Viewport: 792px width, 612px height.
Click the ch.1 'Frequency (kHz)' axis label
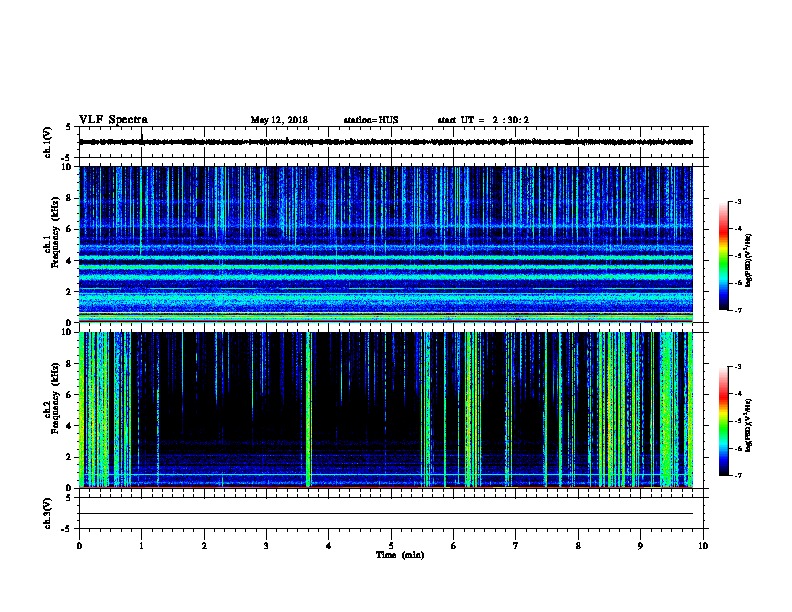pos(55,232)
